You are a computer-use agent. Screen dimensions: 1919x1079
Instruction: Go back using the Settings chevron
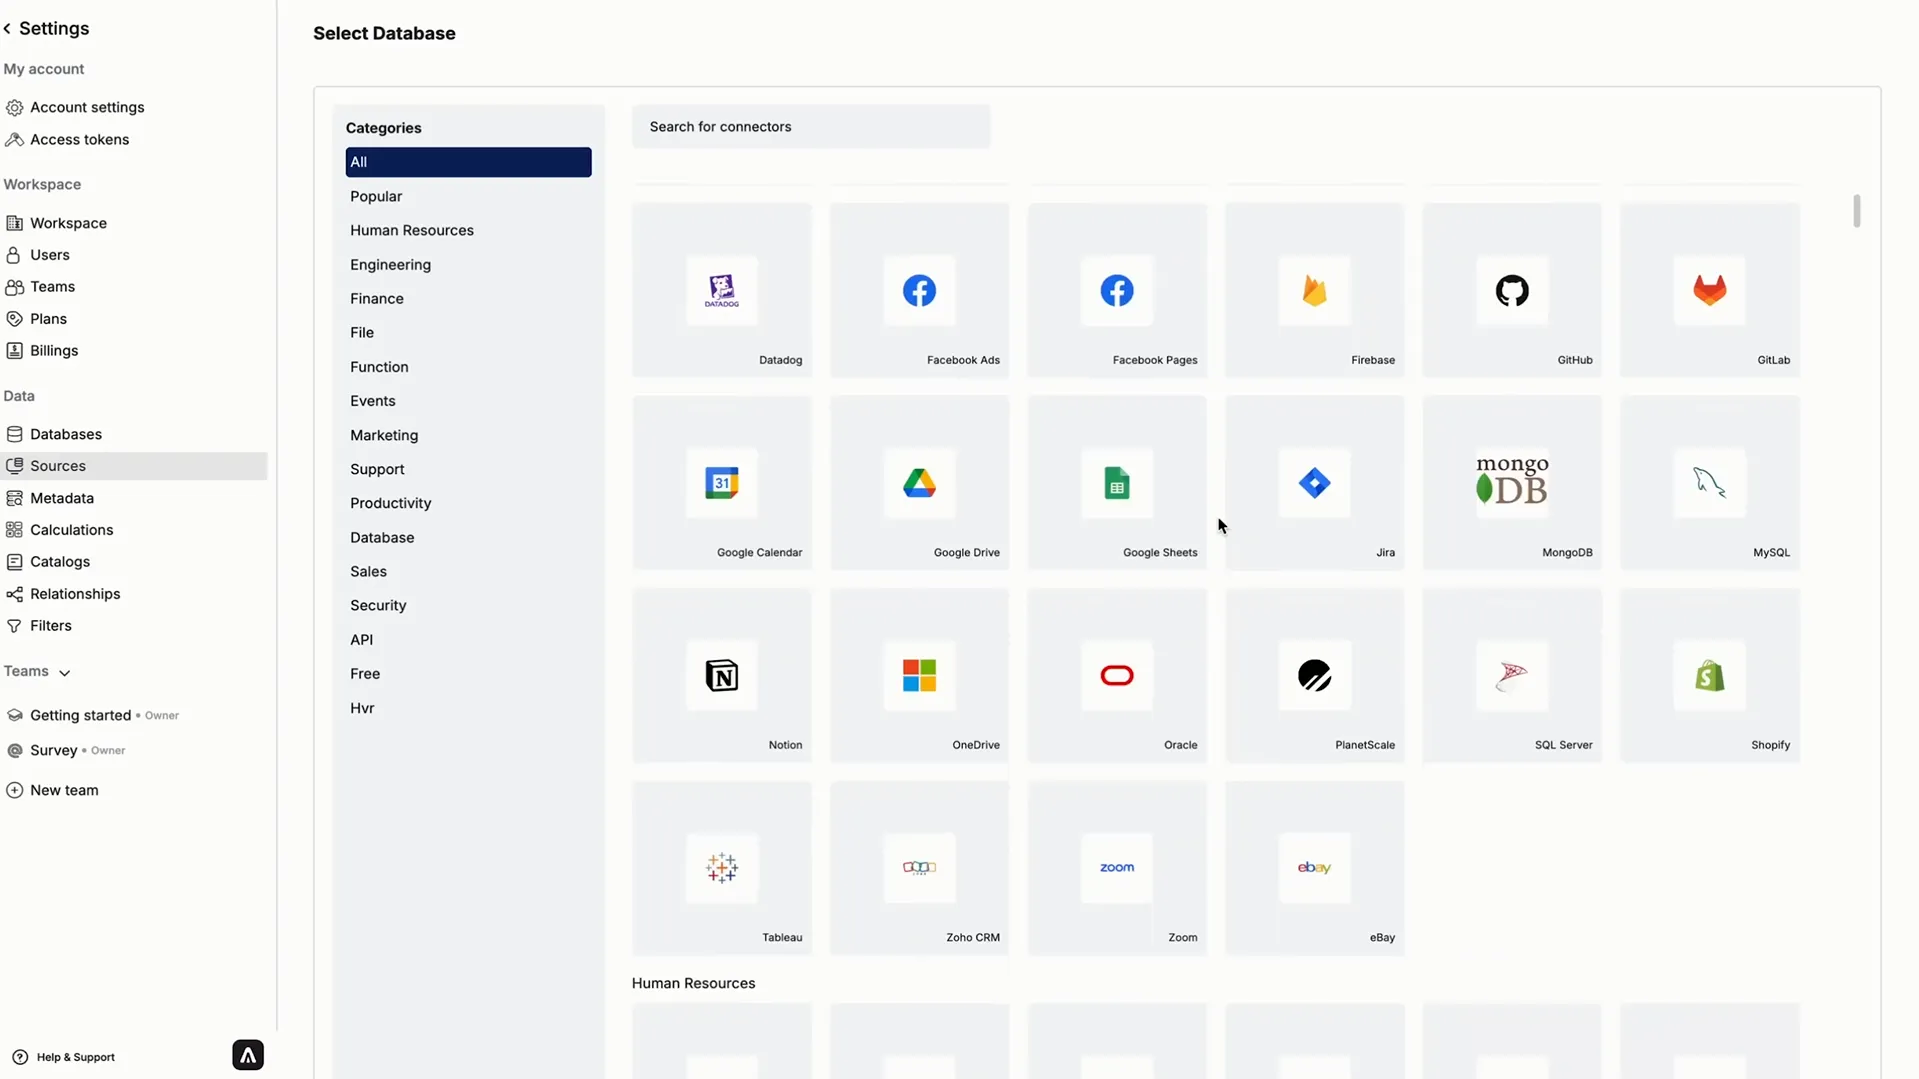click(x=7, y=29)
